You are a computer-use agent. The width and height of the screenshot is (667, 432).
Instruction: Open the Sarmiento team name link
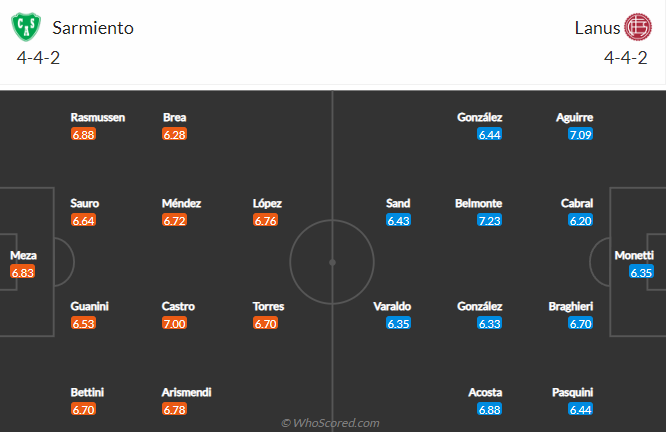point(93,28)
